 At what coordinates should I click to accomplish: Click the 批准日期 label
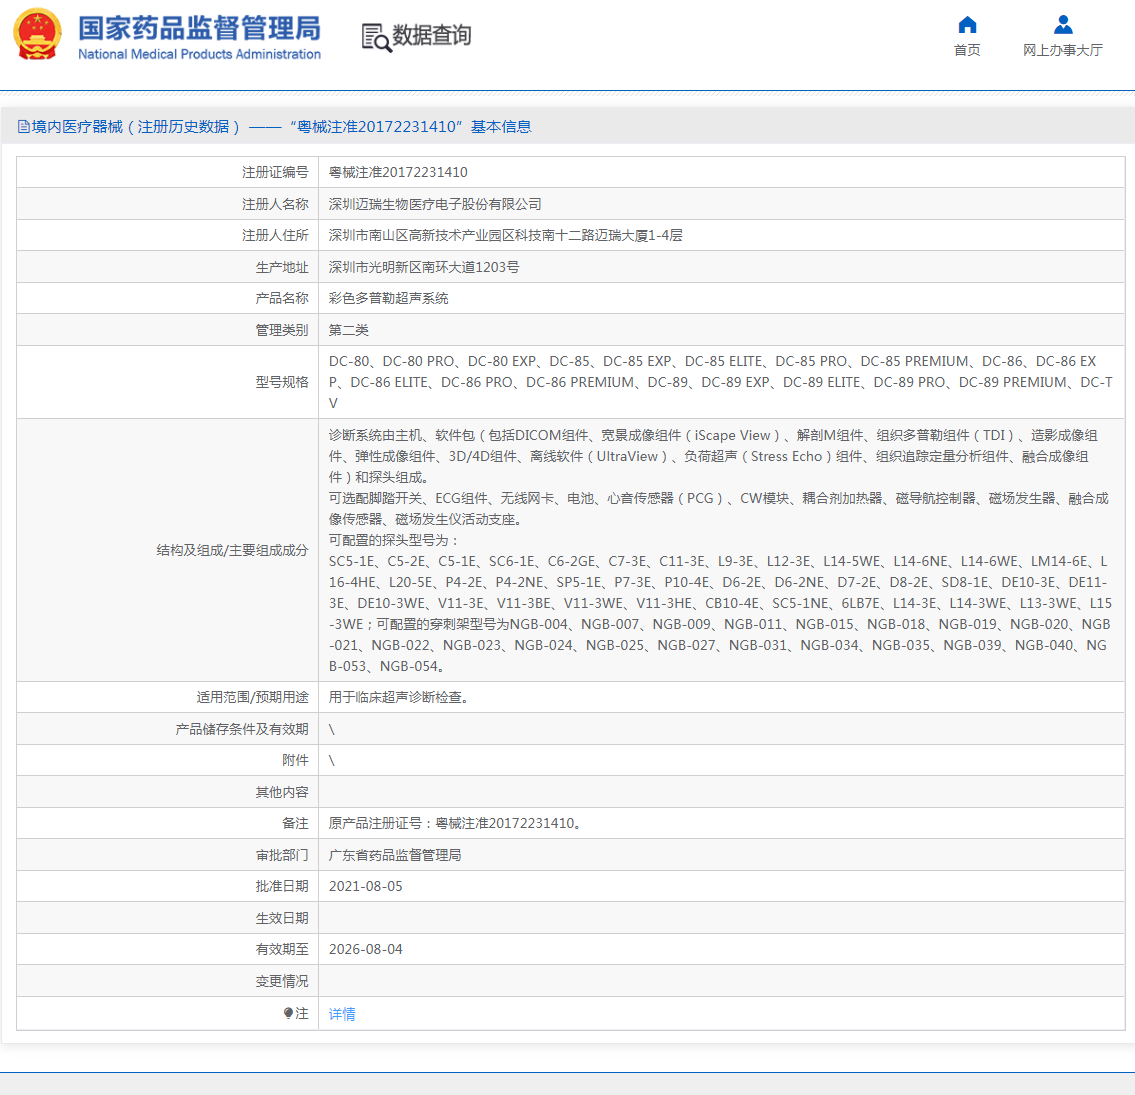(x=282, y=886)
